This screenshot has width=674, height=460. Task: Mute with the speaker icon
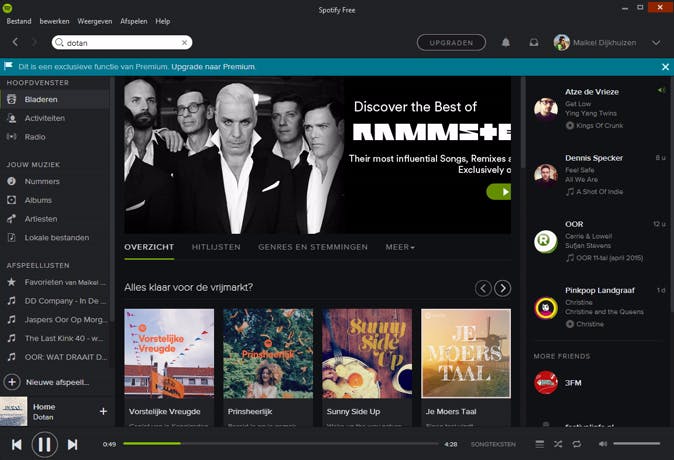click(x=603, y=444)
